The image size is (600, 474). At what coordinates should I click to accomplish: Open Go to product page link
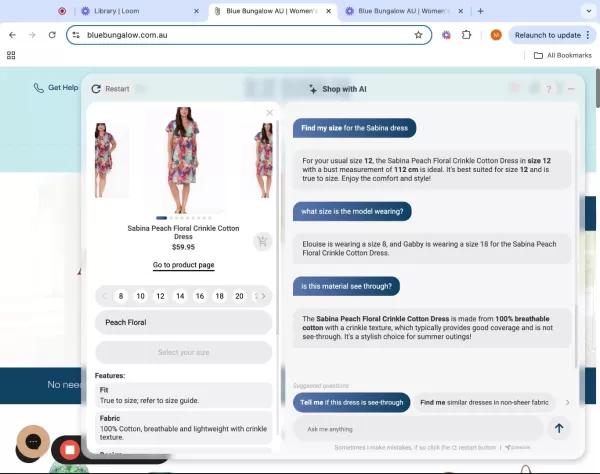pyautogui.click(x=184, y=265)
